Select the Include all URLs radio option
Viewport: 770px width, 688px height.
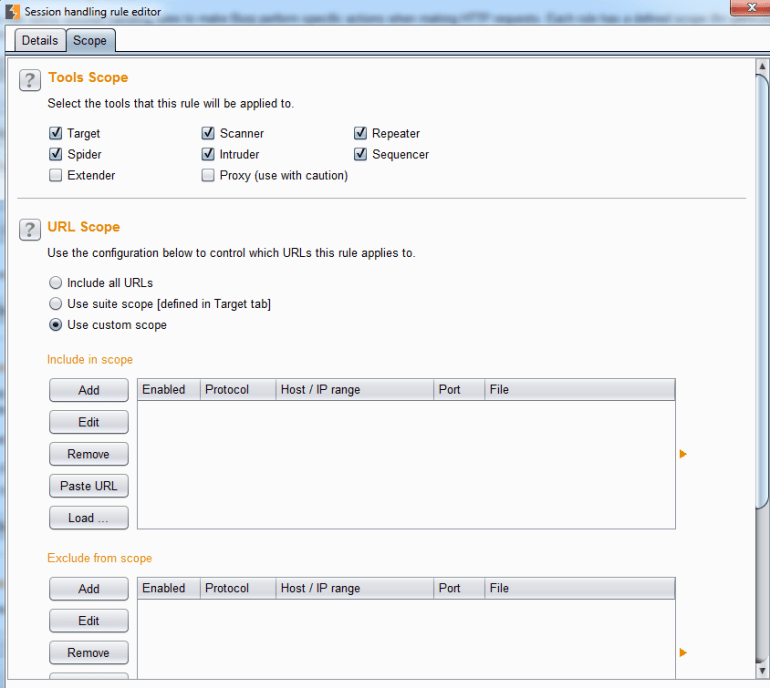[56, 283]
